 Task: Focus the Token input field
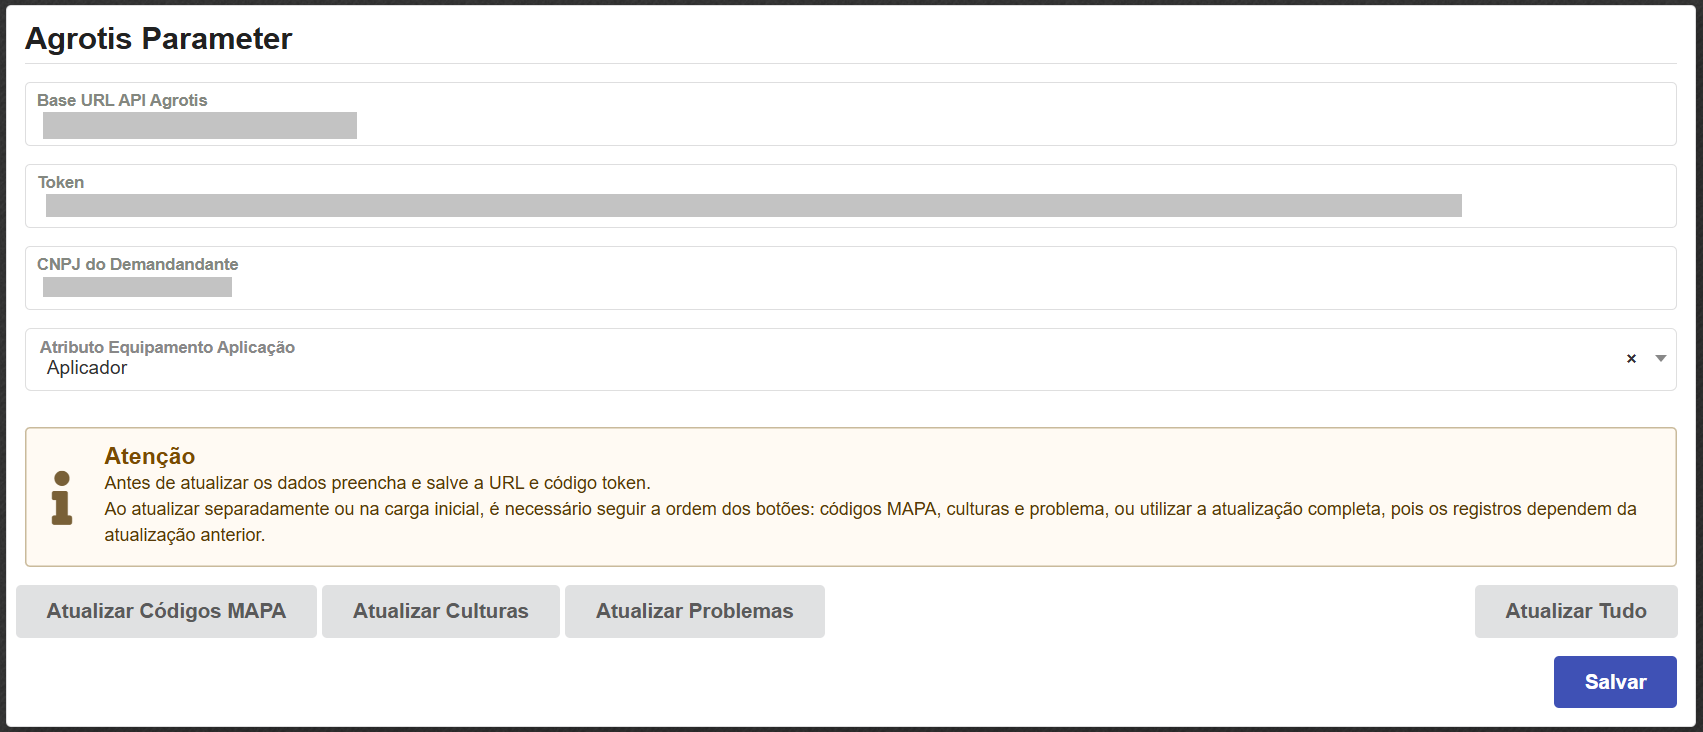point(850,206)
